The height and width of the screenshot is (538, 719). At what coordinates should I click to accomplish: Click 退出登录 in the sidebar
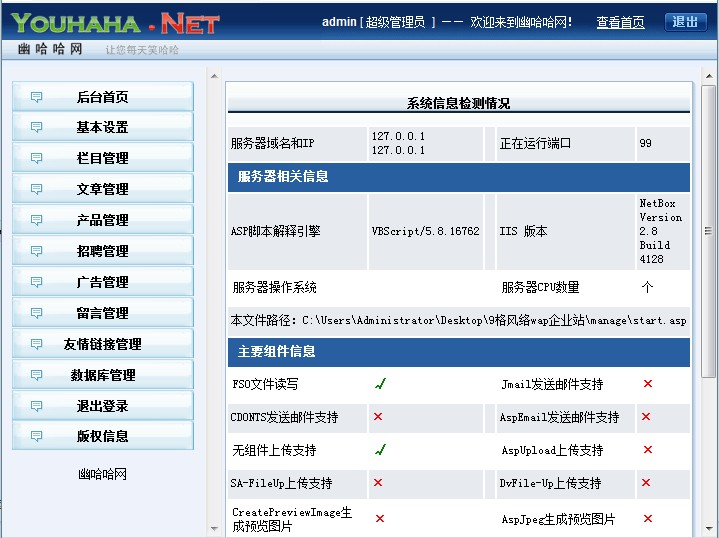[103, 406]
